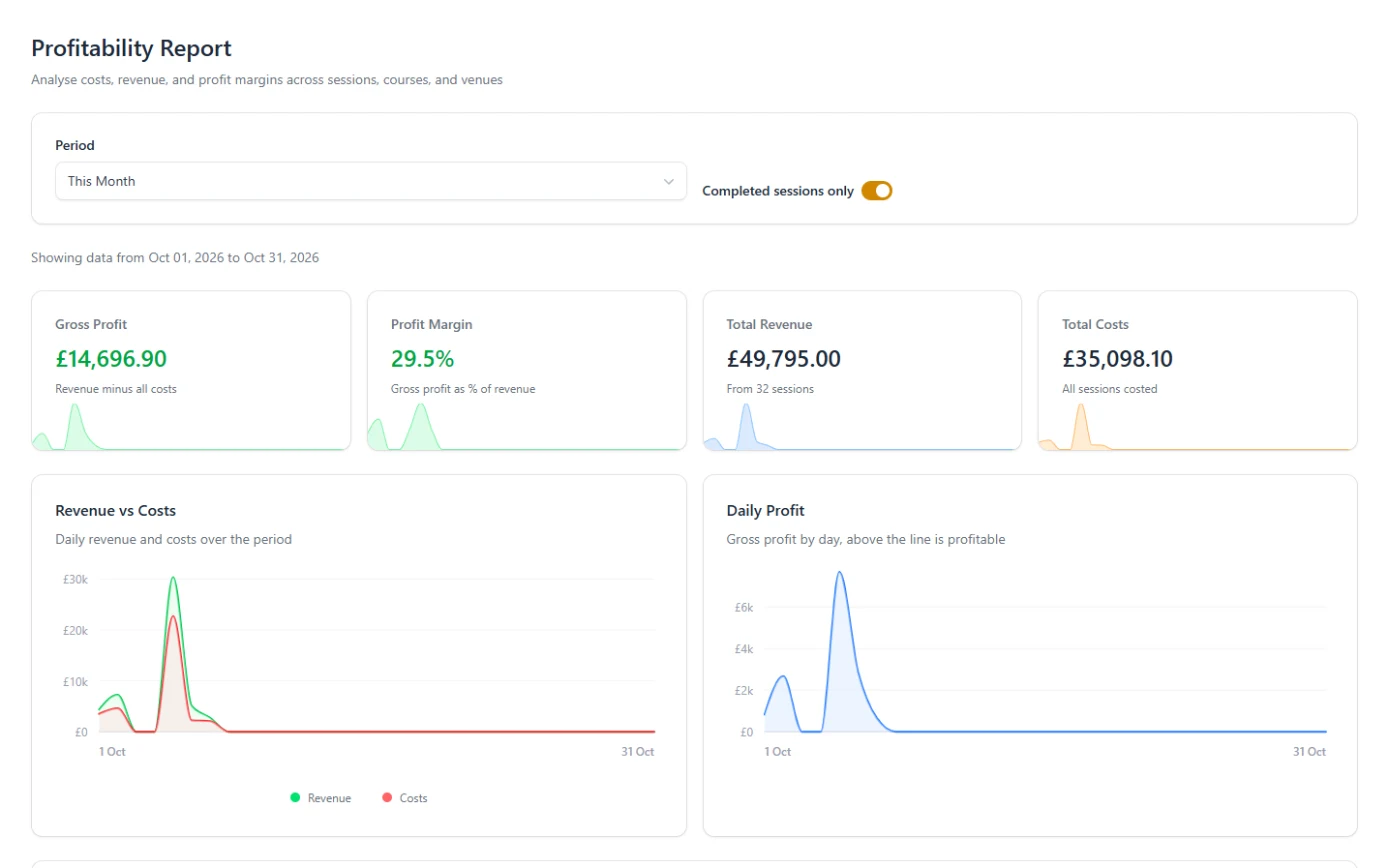Toggle the Costs legend item
1389x868 pixels.
[x=405, y=798]
